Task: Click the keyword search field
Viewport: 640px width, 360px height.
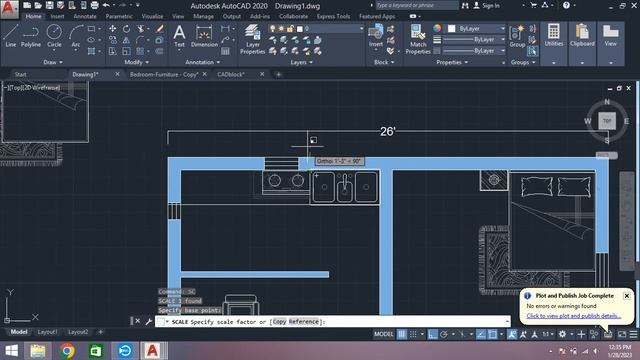Action: point(416,5)
